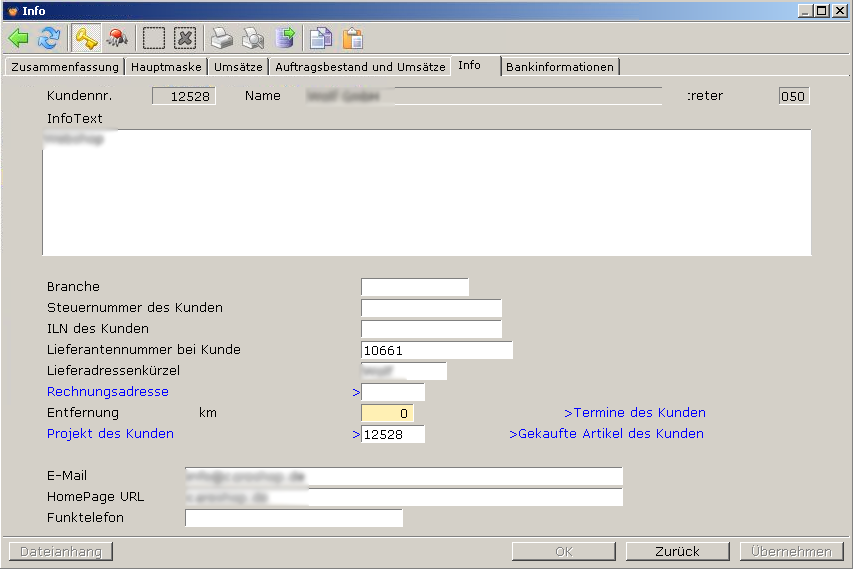This screenshot has width=853, height=569.
Task: Click the Funktelefon text field
Action: [293, 518]
